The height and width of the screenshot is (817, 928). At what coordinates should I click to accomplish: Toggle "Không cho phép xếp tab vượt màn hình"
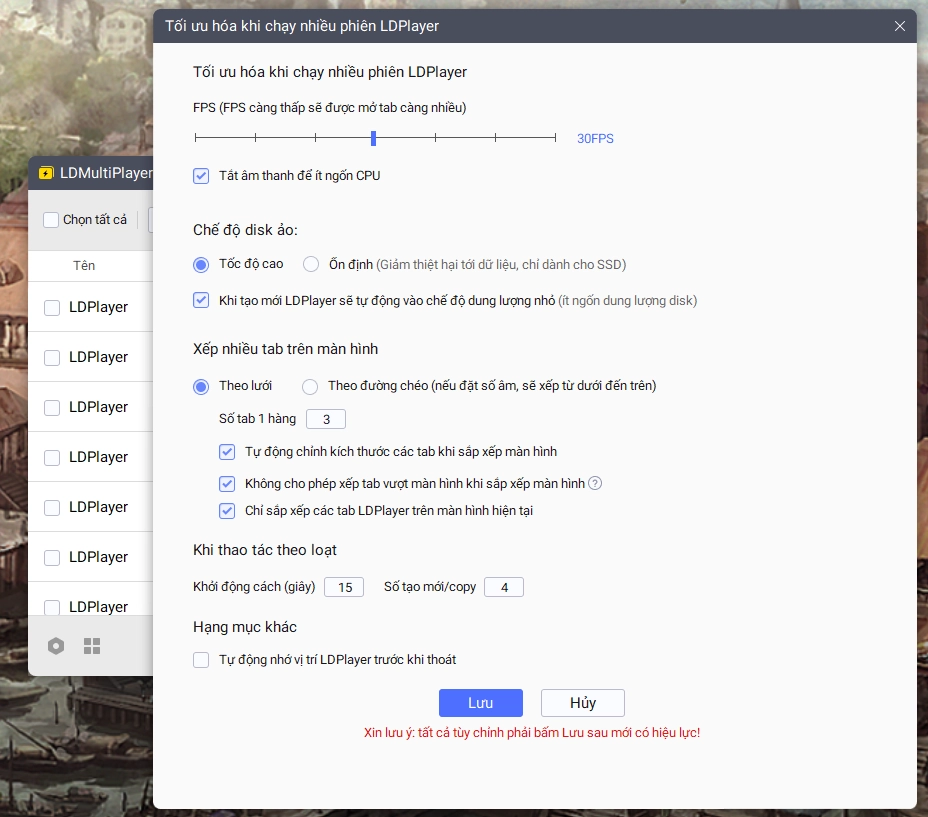click(x=227, y=484)
